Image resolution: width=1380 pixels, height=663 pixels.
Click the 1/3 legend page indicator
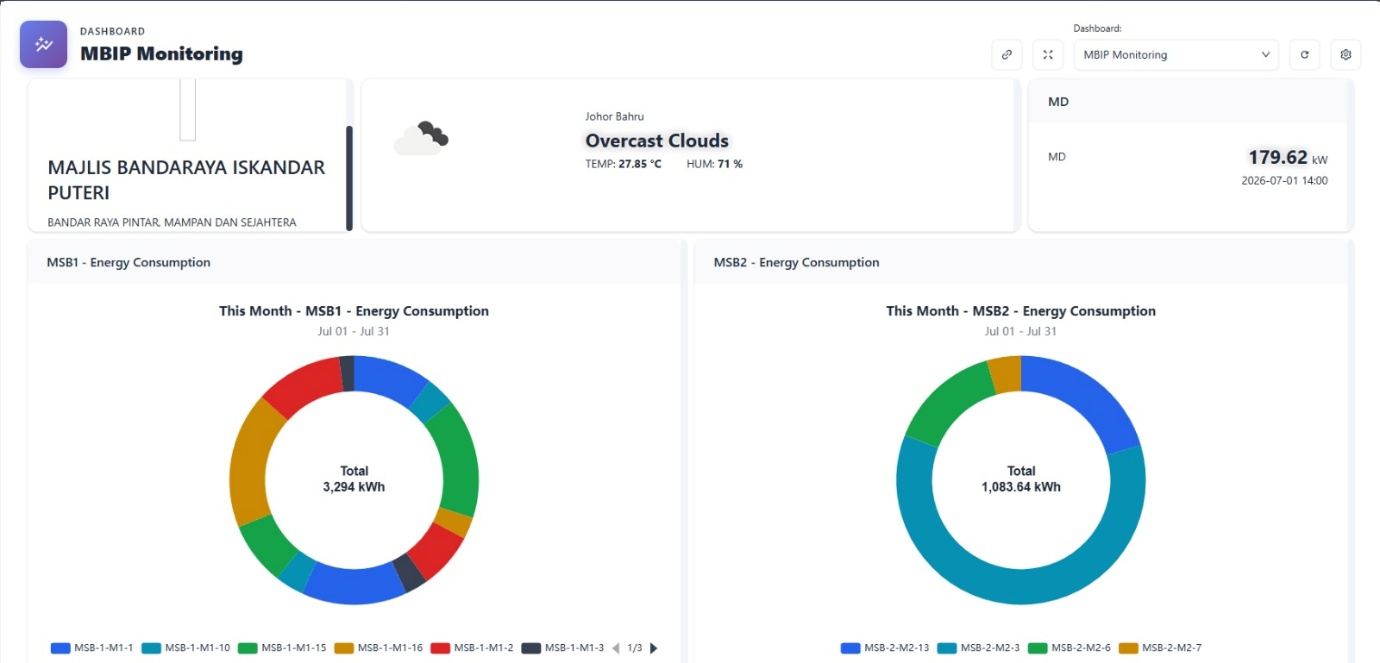pyautogui.click(x=635, y=648)
